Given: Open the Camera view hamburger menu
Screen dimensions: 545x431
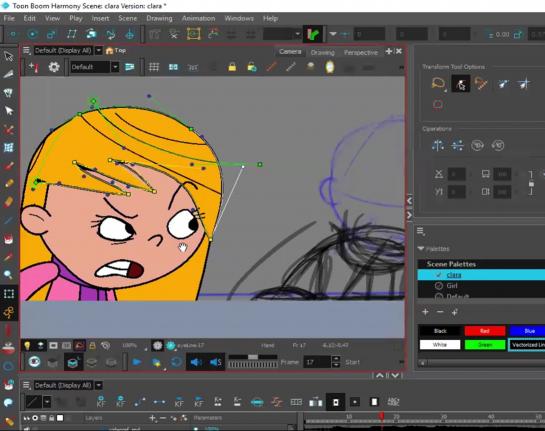Looking at the screenshot, I should (x=26, y=51).
